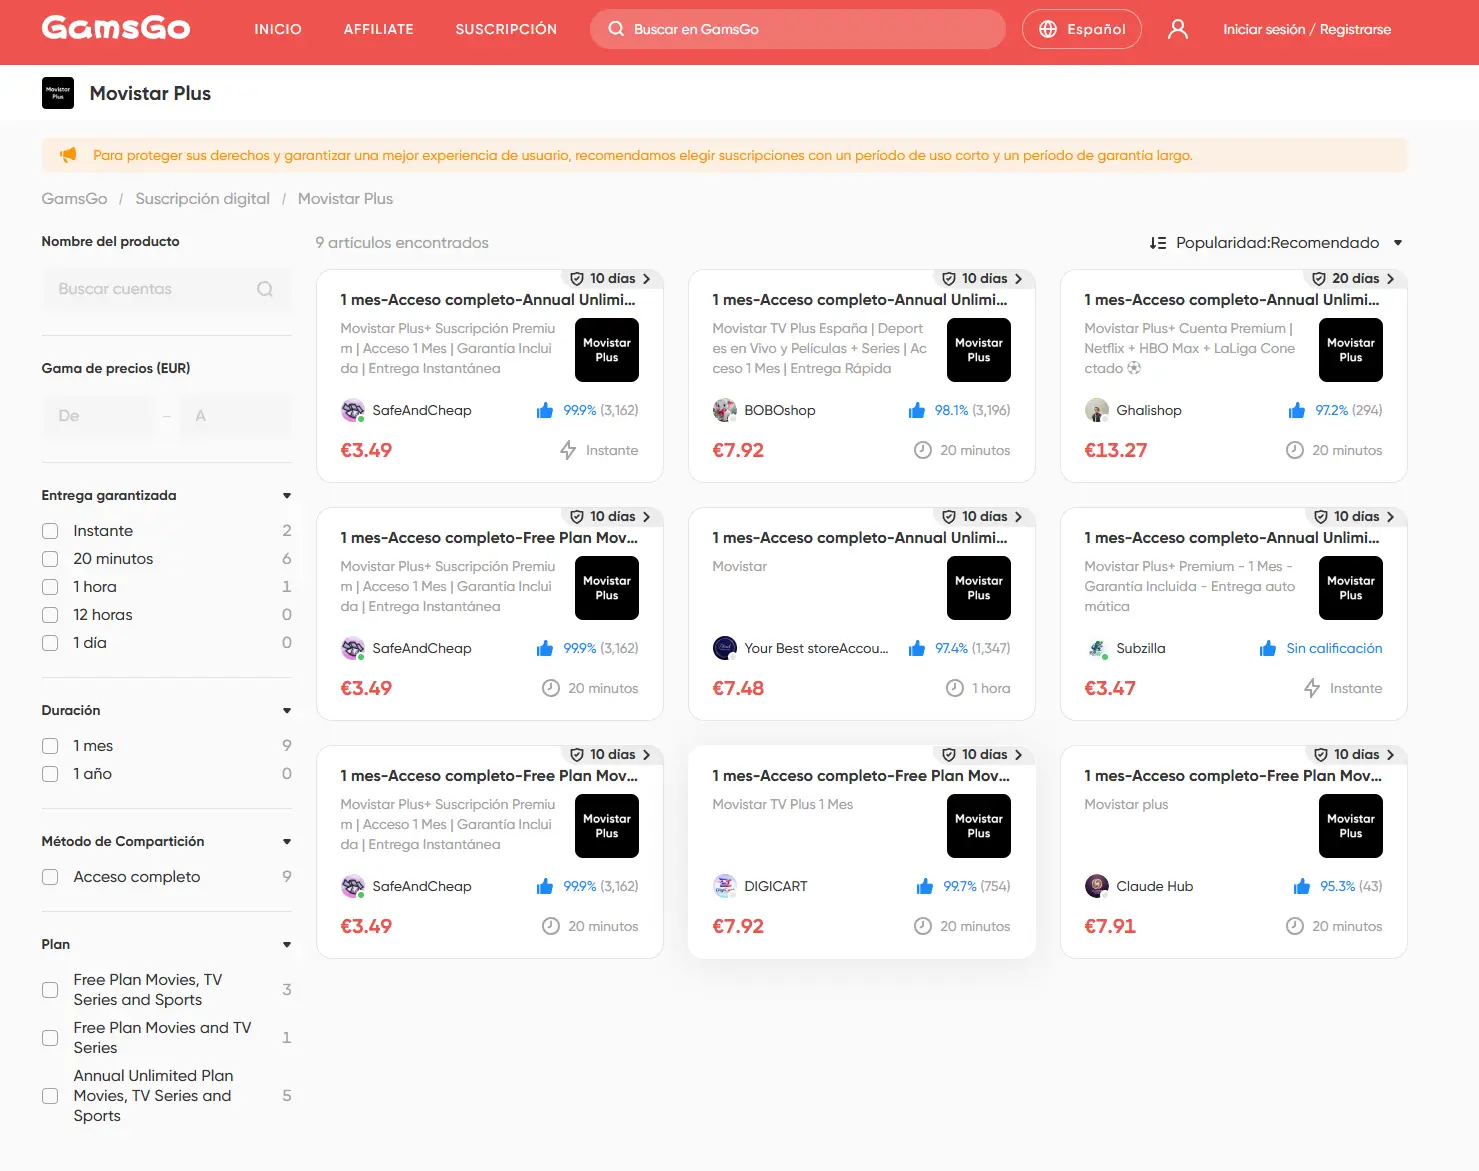Check the Instante delivery filter

tap(50, 531)
